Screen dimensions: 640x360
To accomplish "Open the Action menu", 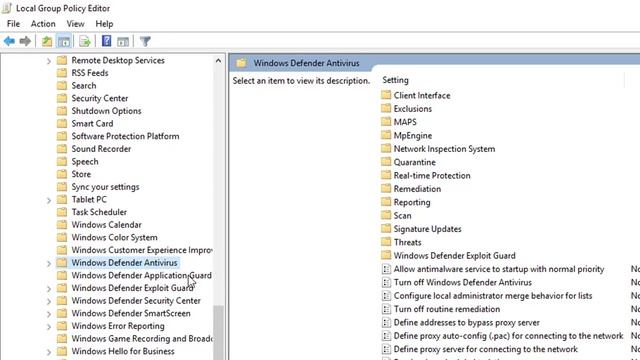I will click(43, 24).
